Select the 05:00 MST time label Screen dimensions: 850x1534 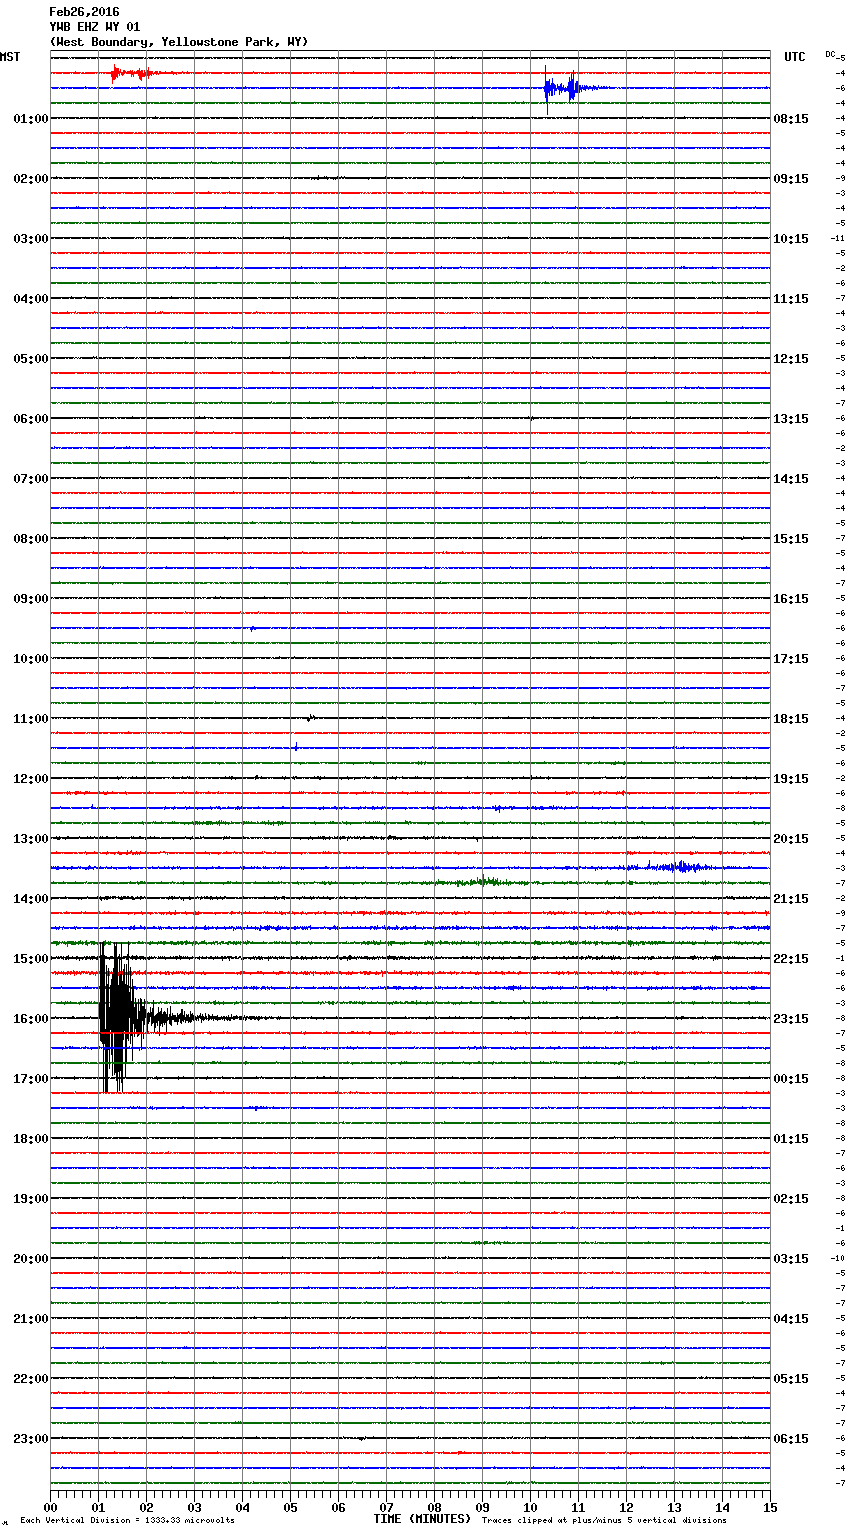coord(31,359)
